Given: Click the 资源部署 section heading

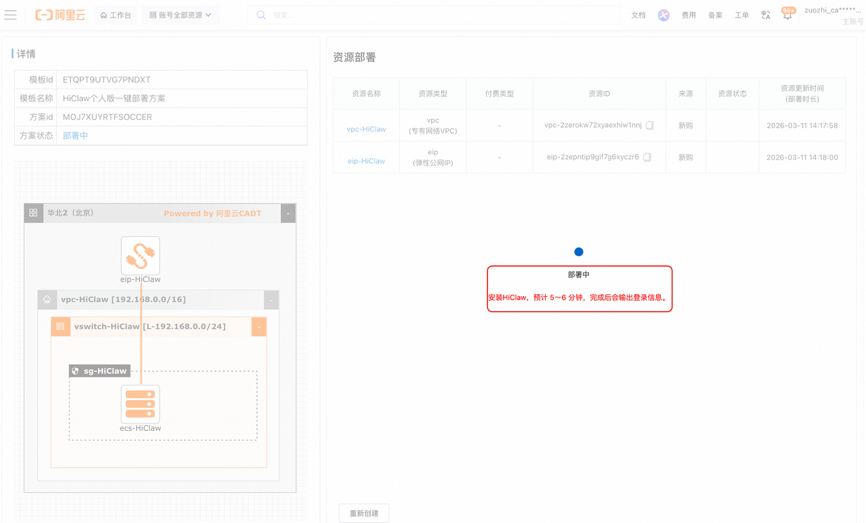Looking at the screenshot, I should coord(354,57).
